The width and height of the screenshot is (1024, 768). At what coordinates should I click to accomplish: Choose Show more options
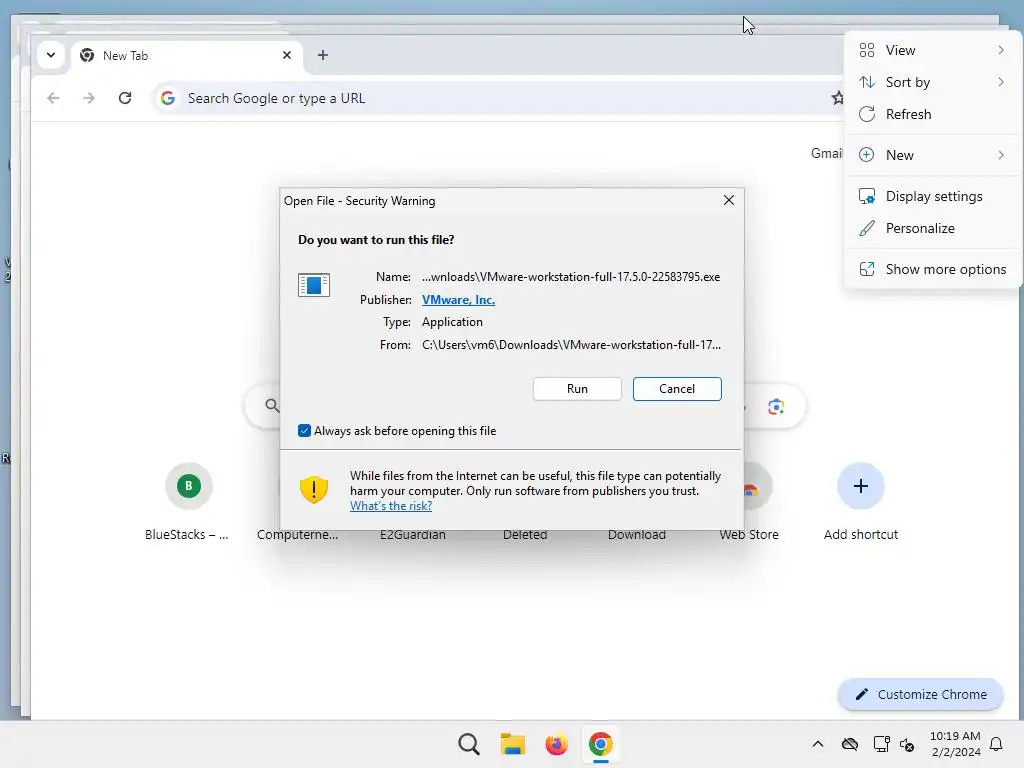coord(932,270)
